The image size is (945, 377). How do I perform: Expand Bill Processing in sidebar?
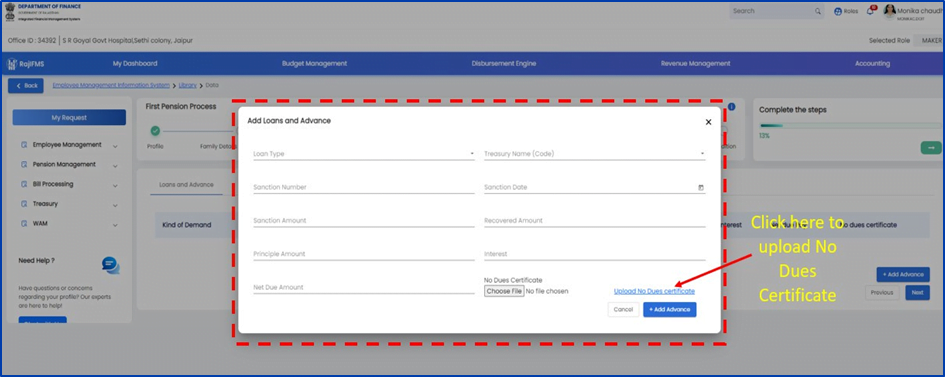[x=115, y=185]
